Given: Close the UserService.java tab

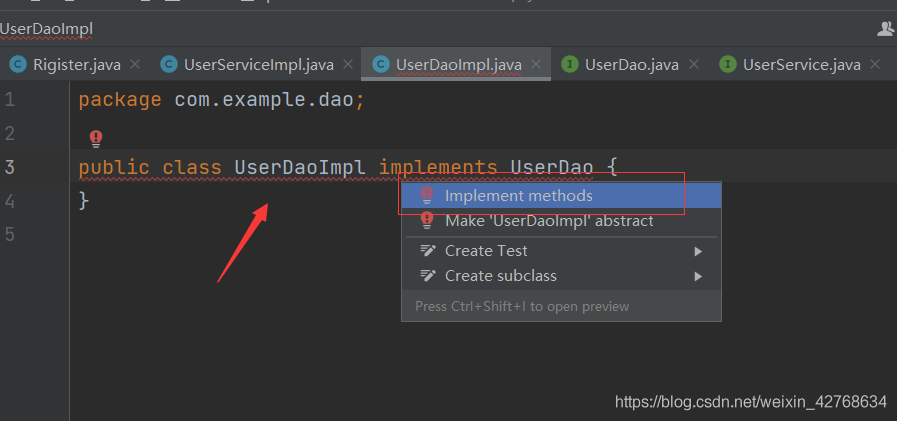Looking at the screenshot, I should pos(875,64).
